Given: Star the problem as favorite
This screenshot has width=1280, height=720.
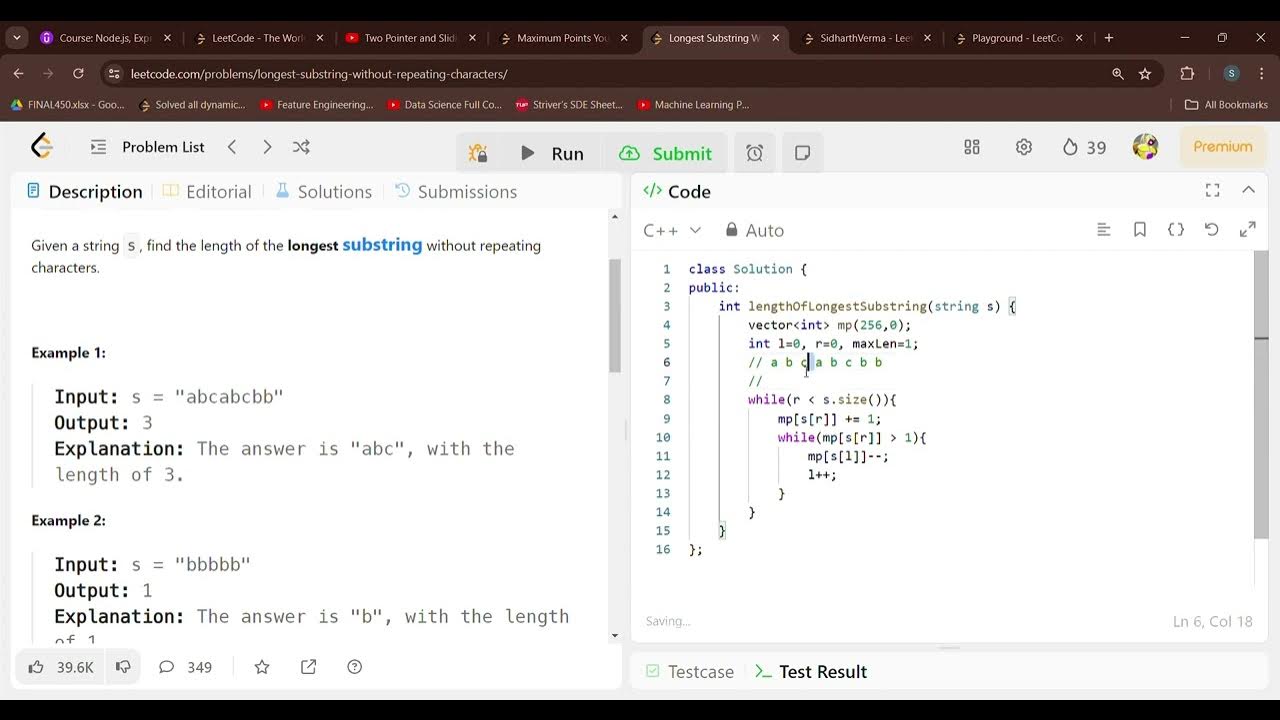Looking at the screenshot, I should [x=262, y=667].
